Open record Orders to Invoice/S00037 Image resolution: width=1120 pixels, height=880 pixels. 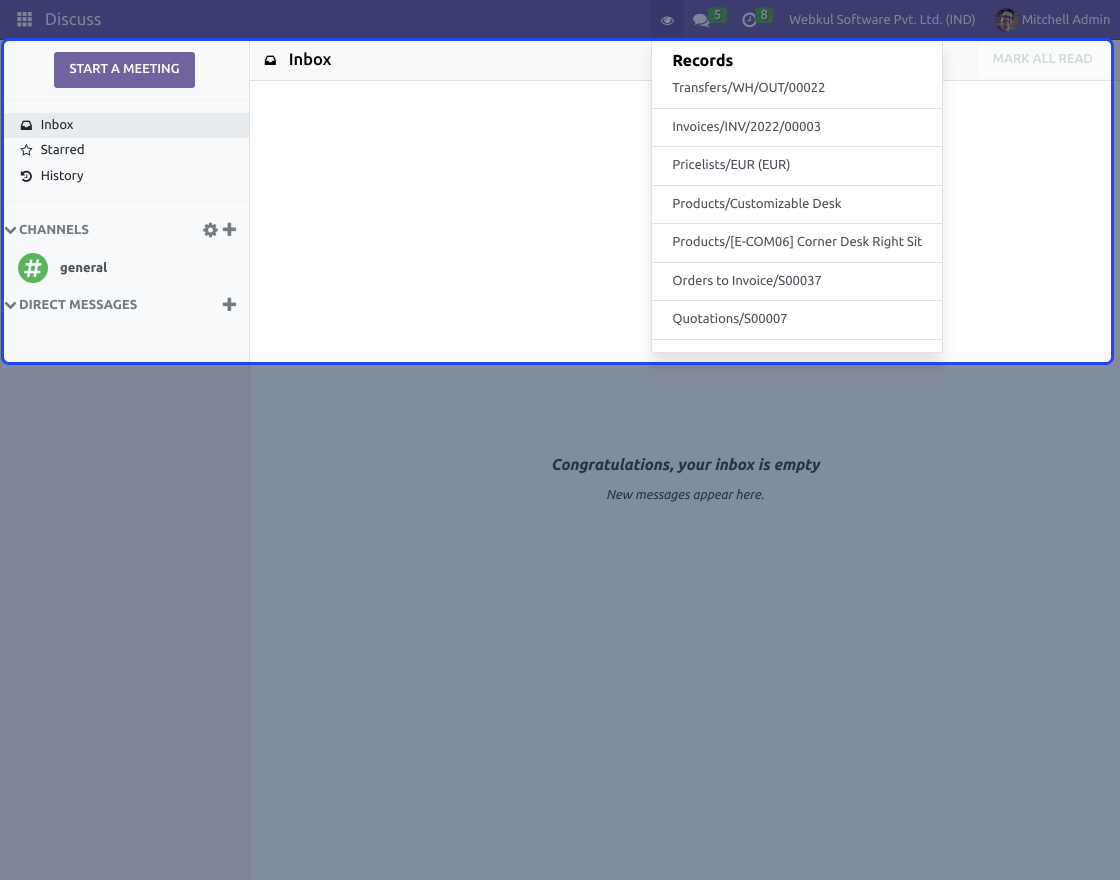[796, 281]
